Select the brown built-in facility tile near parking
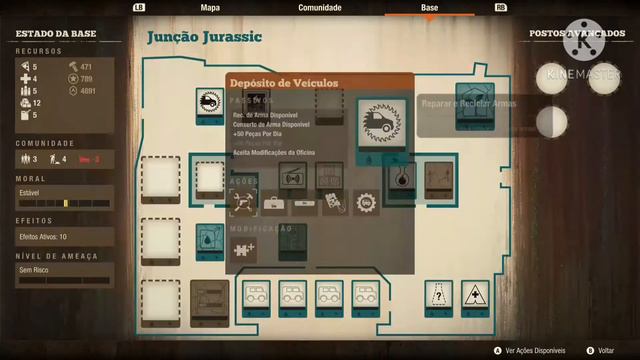This screenshot has height=360, width=640. click(x=209, y=303)
